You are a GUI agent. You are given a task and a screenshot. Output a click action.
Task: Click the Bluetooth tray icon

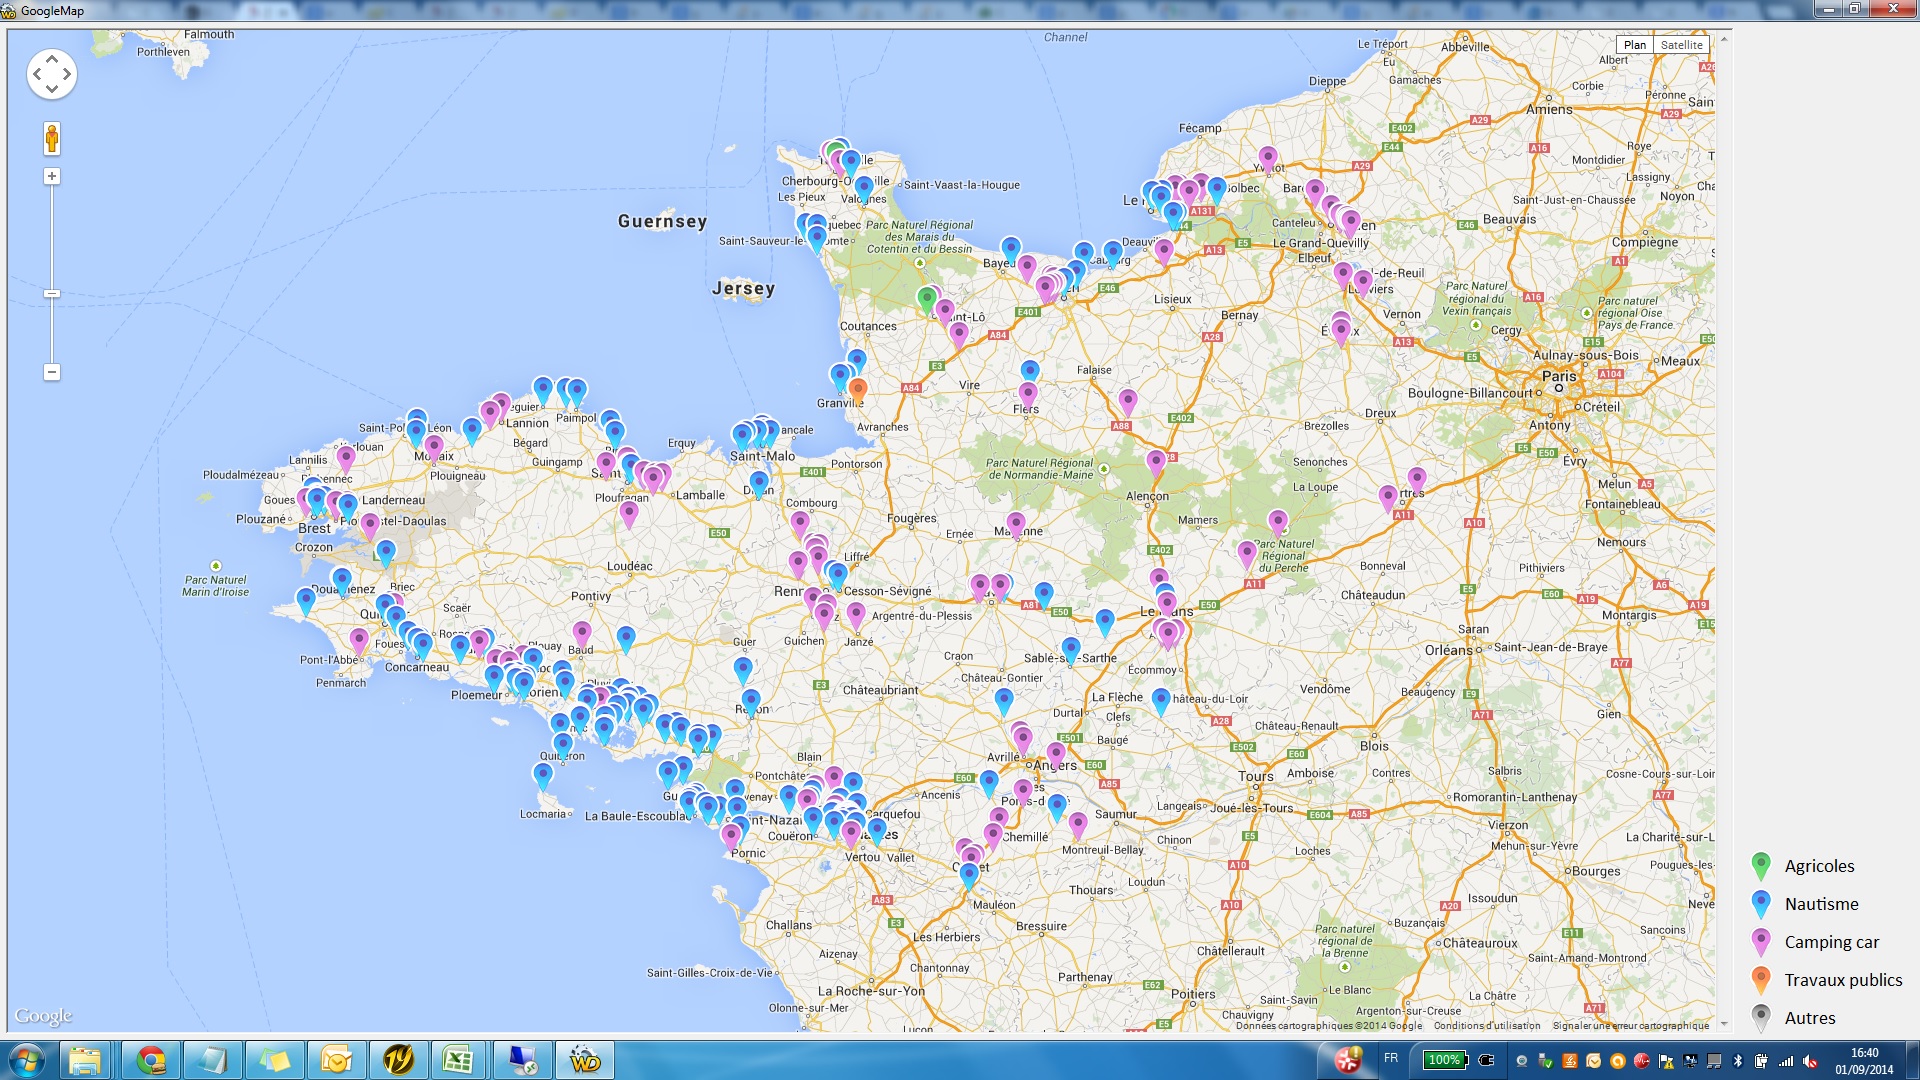tap(1738, 1061)
